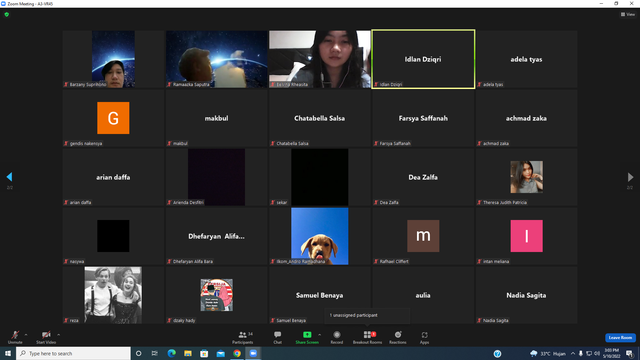Select the Chatabella Salsa tile

(x=320, y=118)
